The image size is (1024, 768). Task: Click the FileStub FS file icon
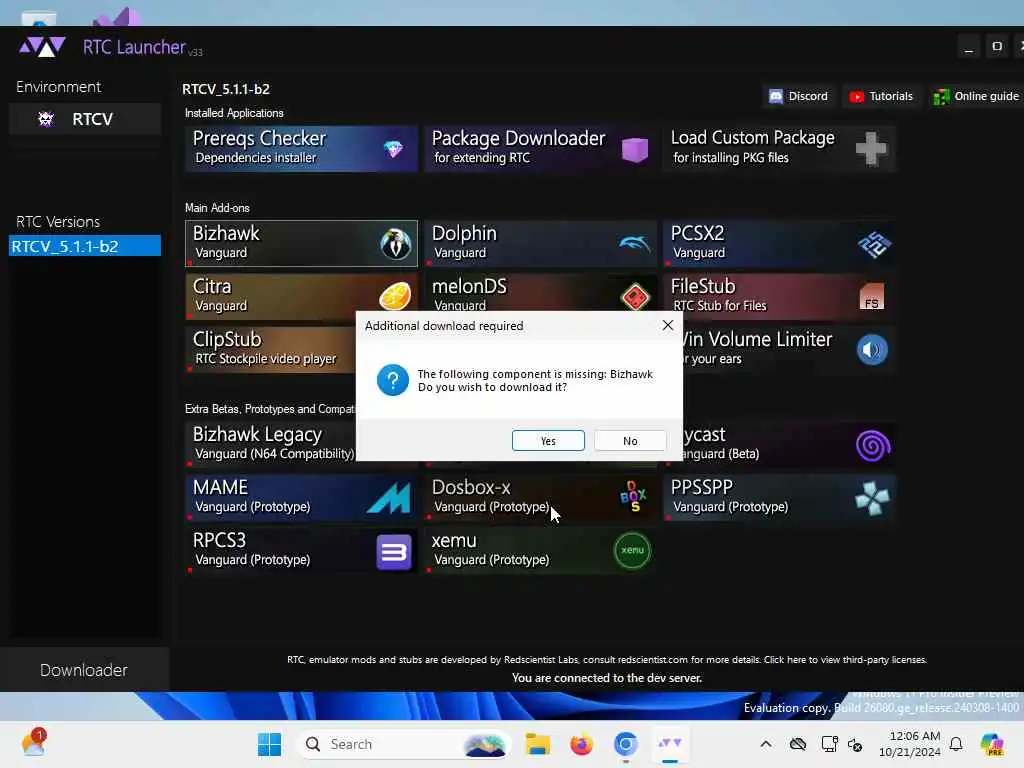coord(872,296)
